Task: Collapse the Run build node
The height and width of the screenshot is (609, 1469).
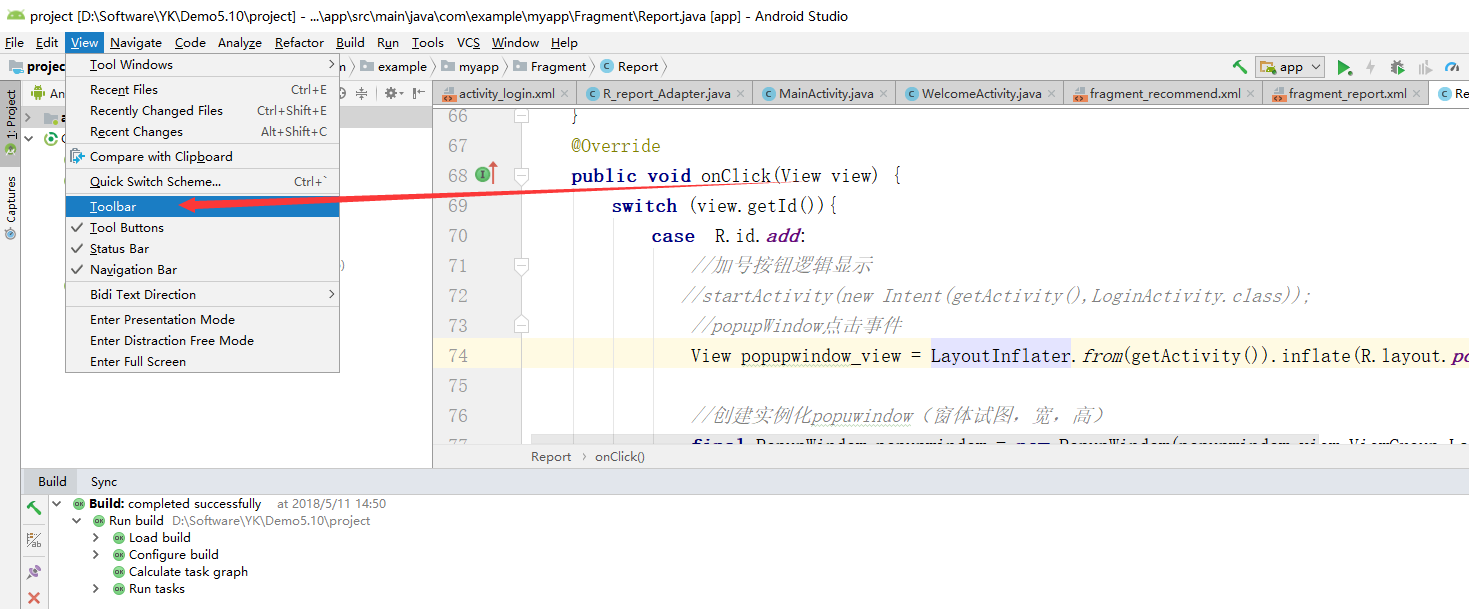Action: [x=77, y=520]
